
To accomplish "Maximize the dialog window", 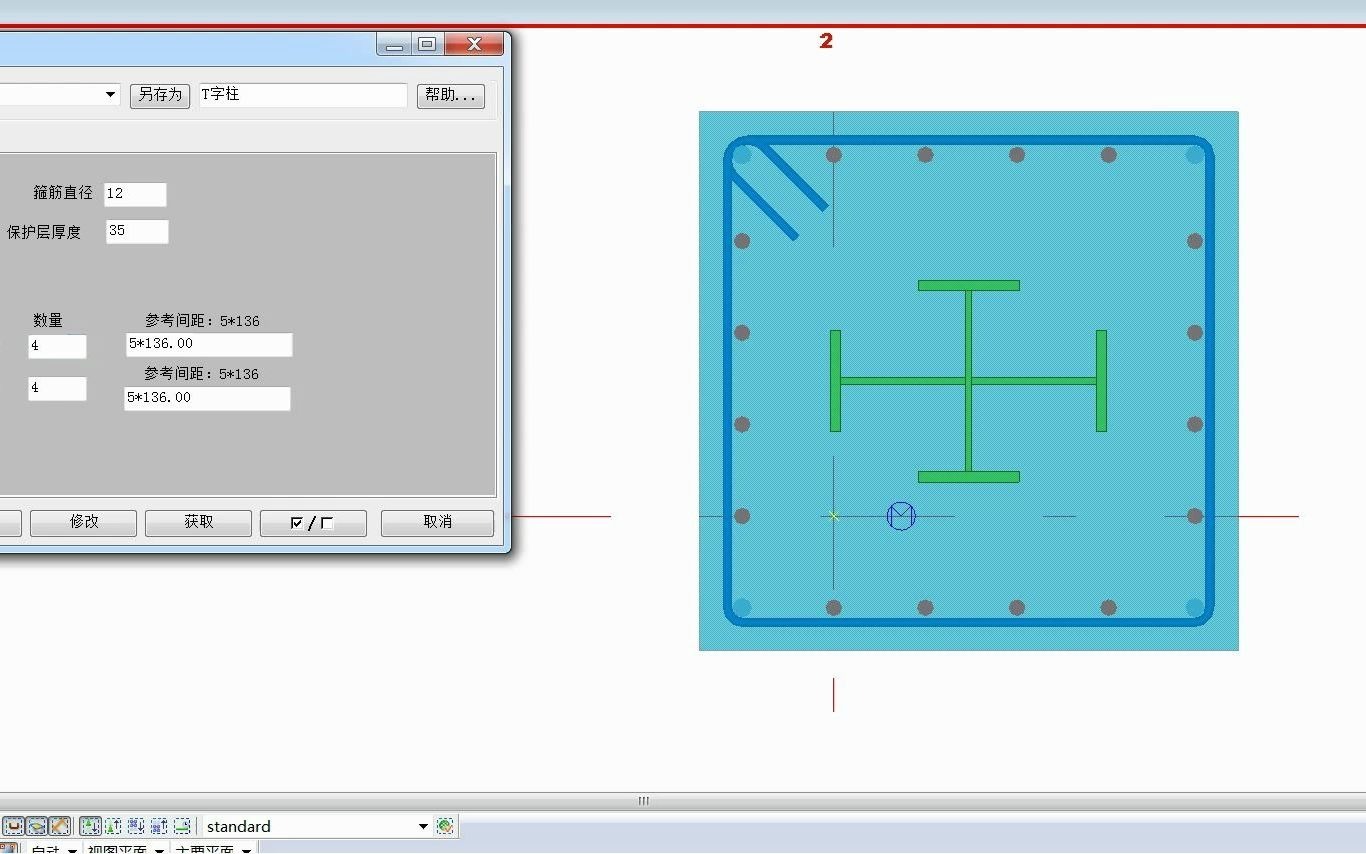I will click(427, 44).
